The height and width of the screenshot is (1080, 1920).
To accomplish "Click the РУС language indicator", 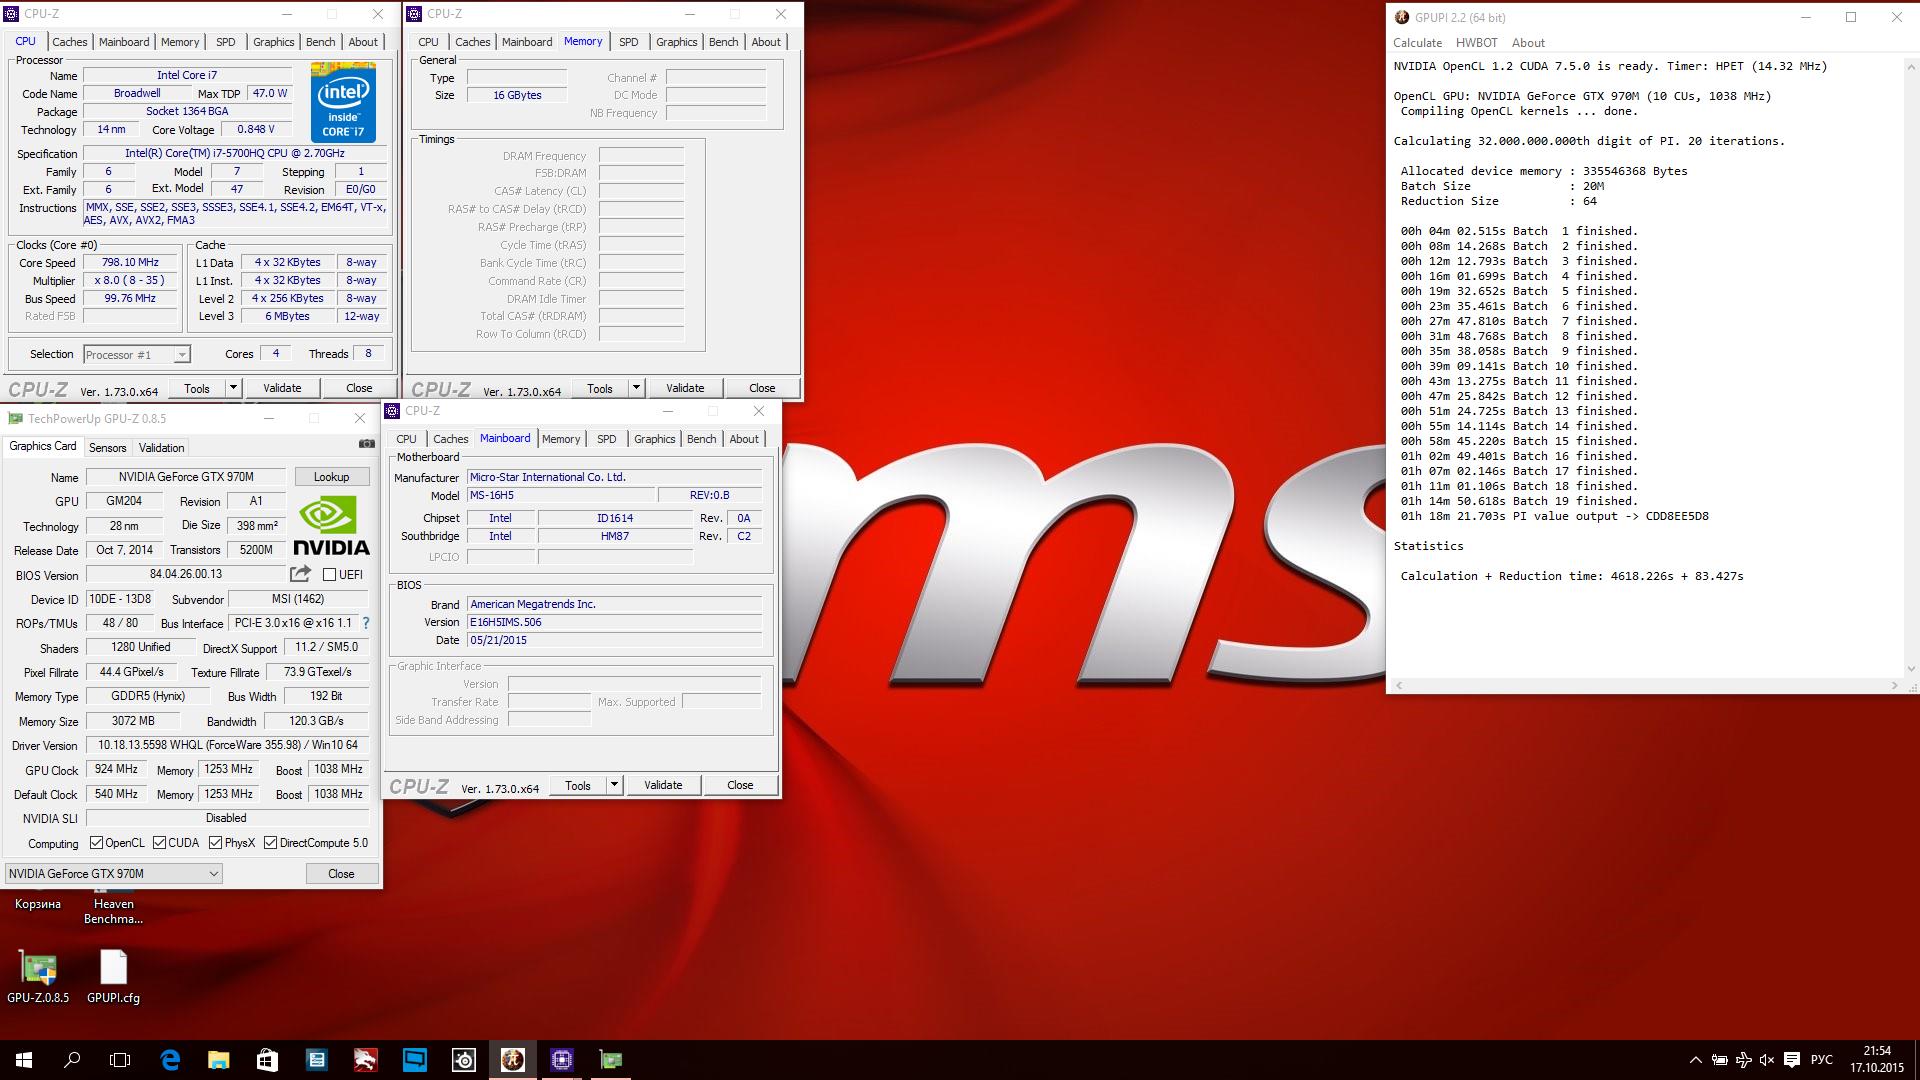I will (1822, 1060).
